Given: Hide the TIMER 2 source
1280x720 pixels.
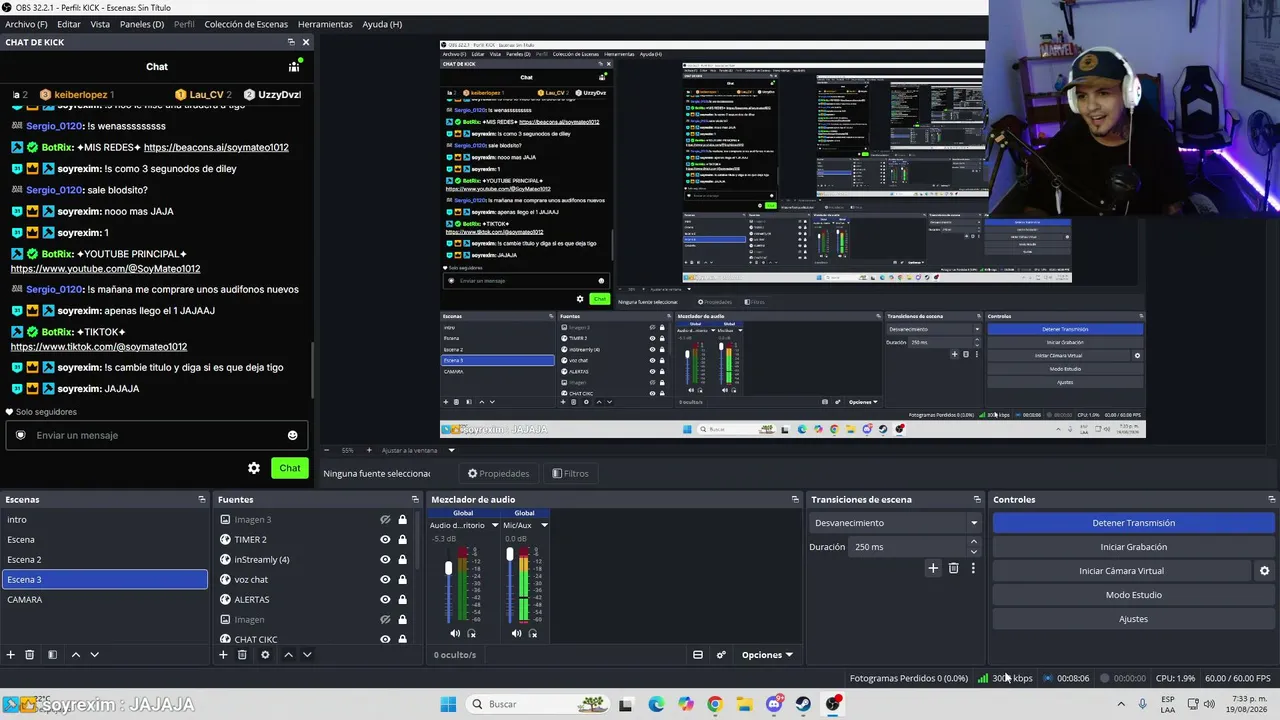Looking at the screenshot, I should tap(385, 540).
